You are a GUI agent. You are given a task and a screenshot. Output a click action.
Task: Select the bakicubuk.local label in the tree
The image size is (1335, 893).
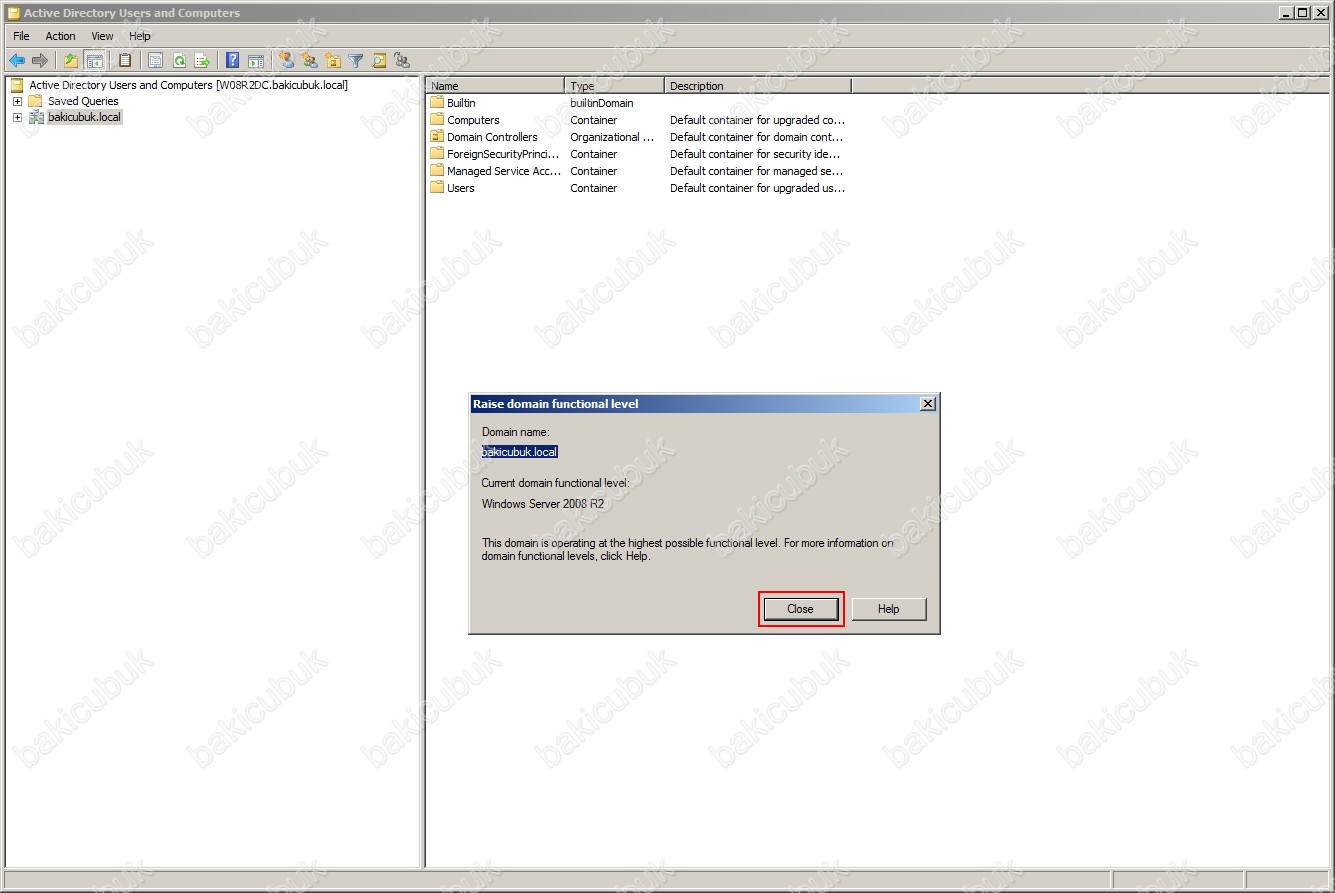(x=84, y=117)
